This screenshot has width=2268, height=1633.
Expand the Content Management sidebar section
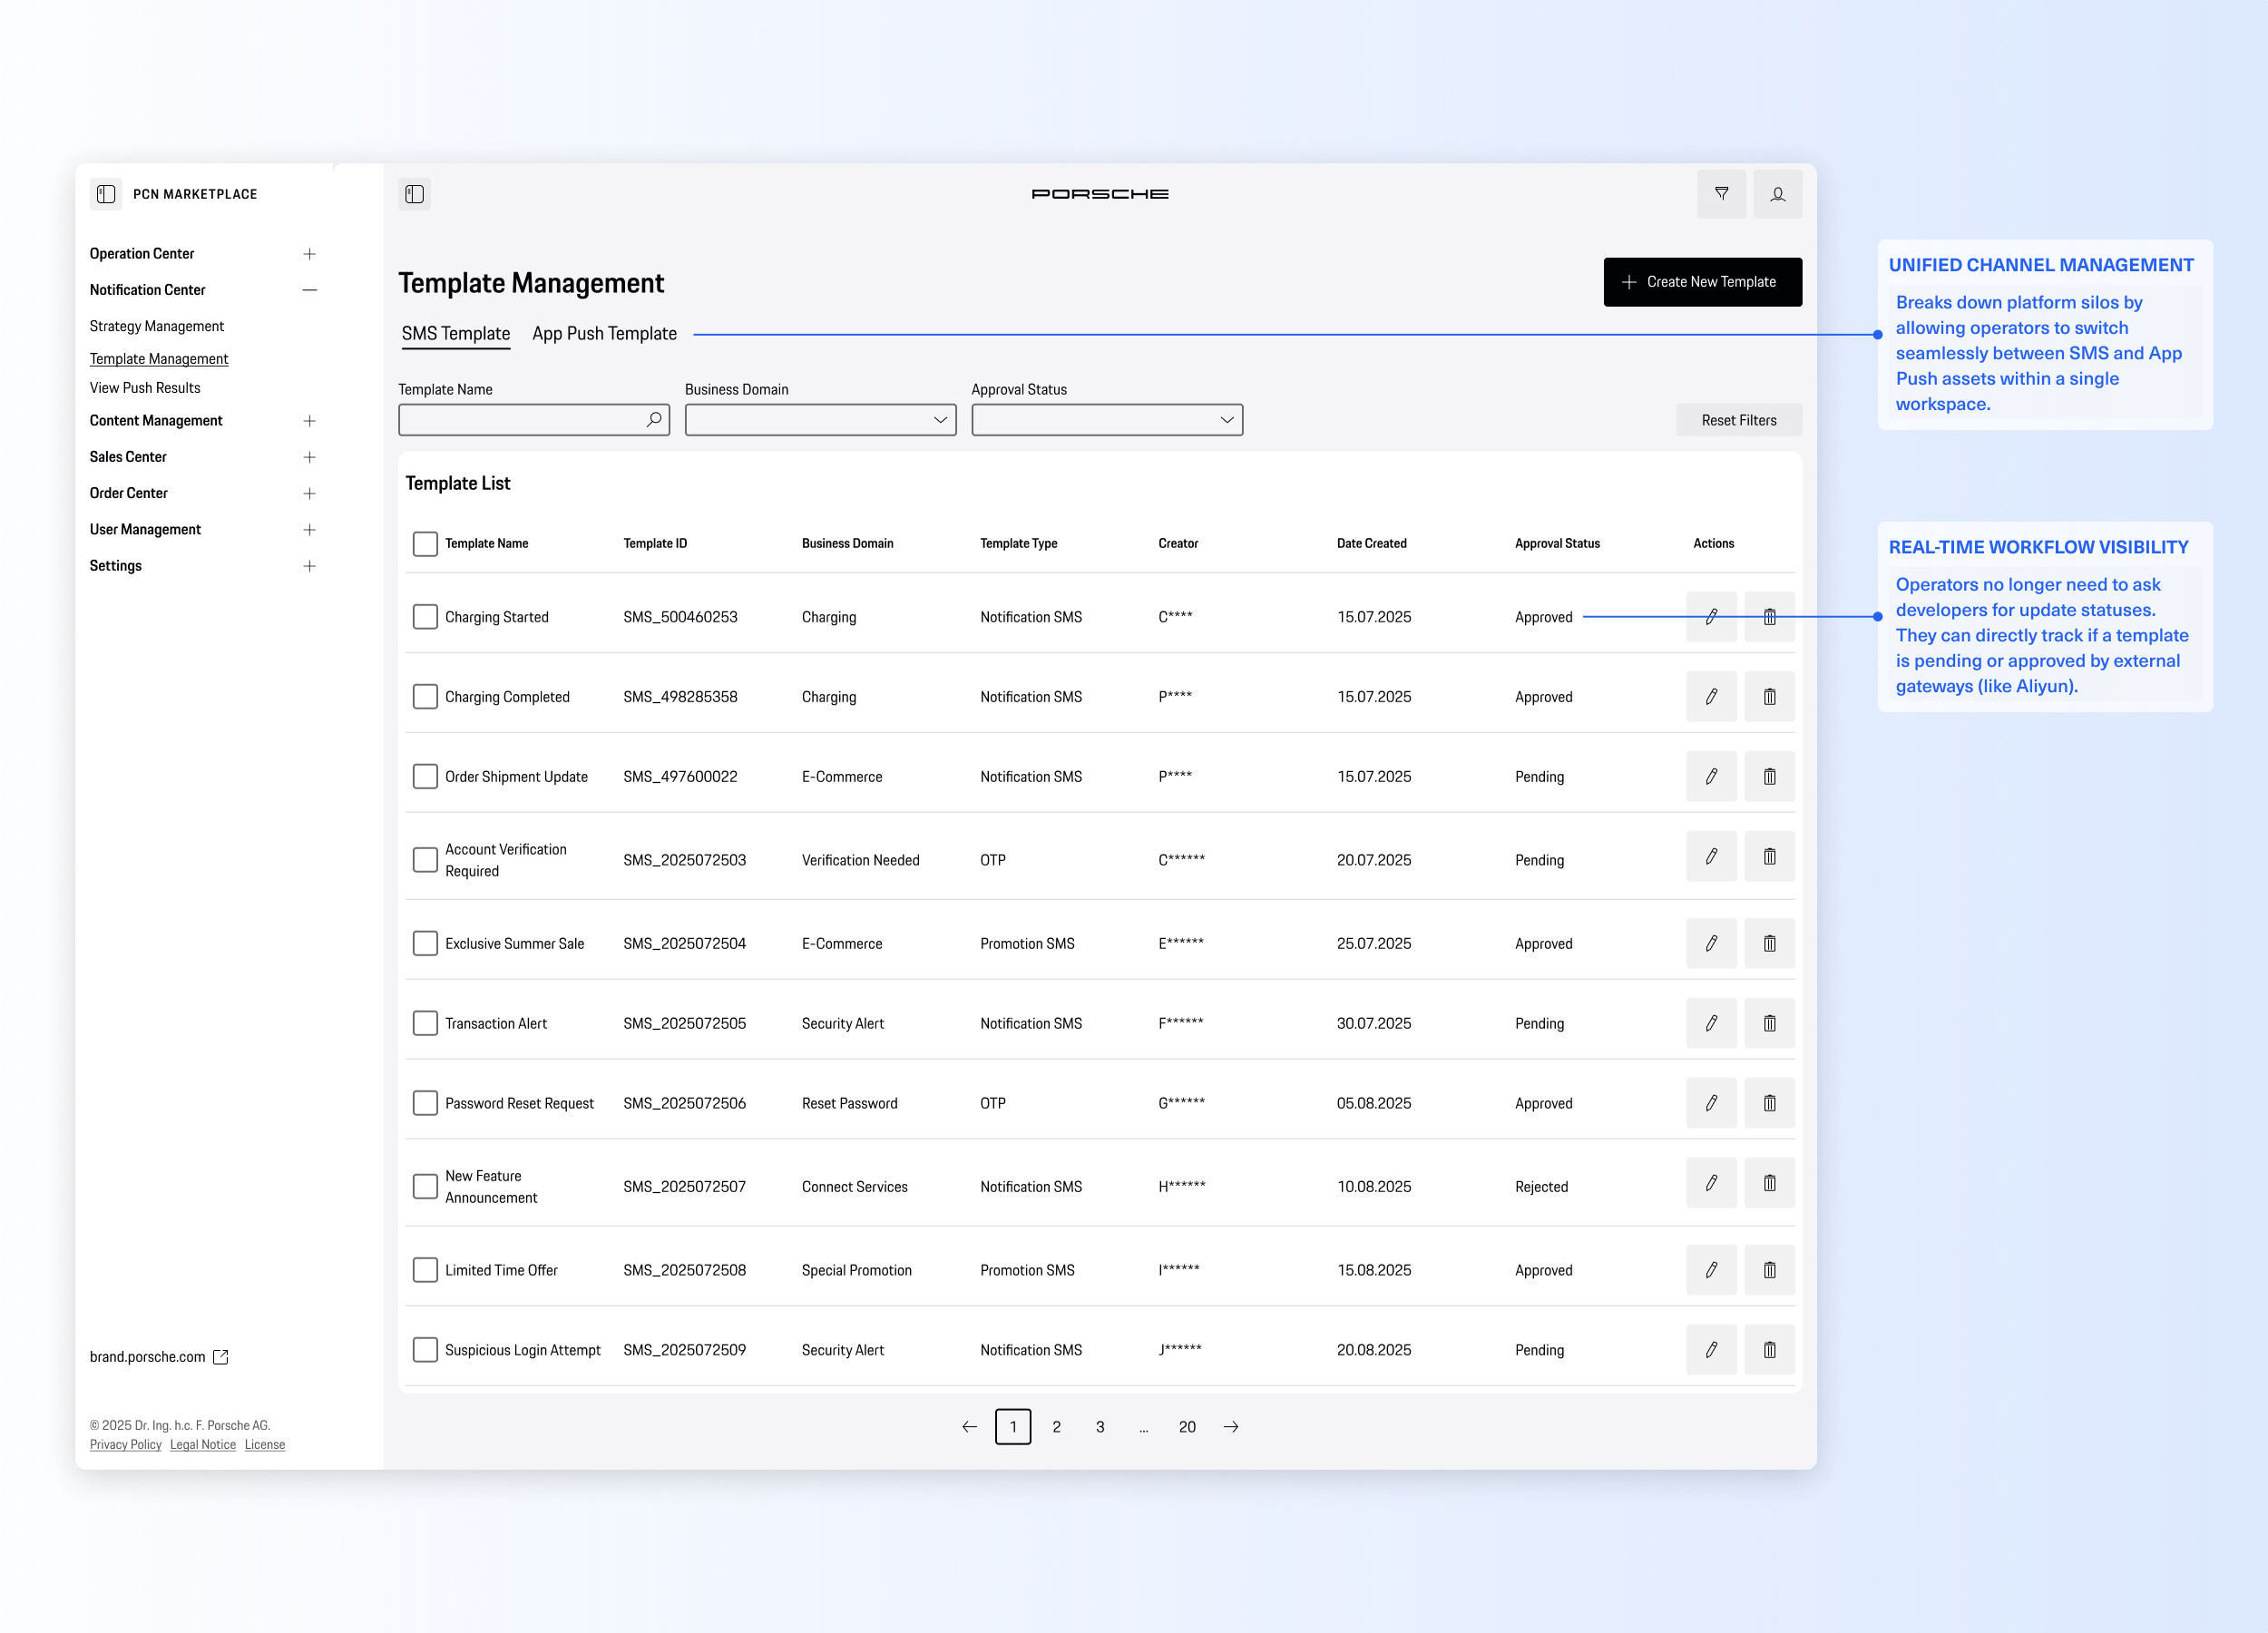(309, 421)
